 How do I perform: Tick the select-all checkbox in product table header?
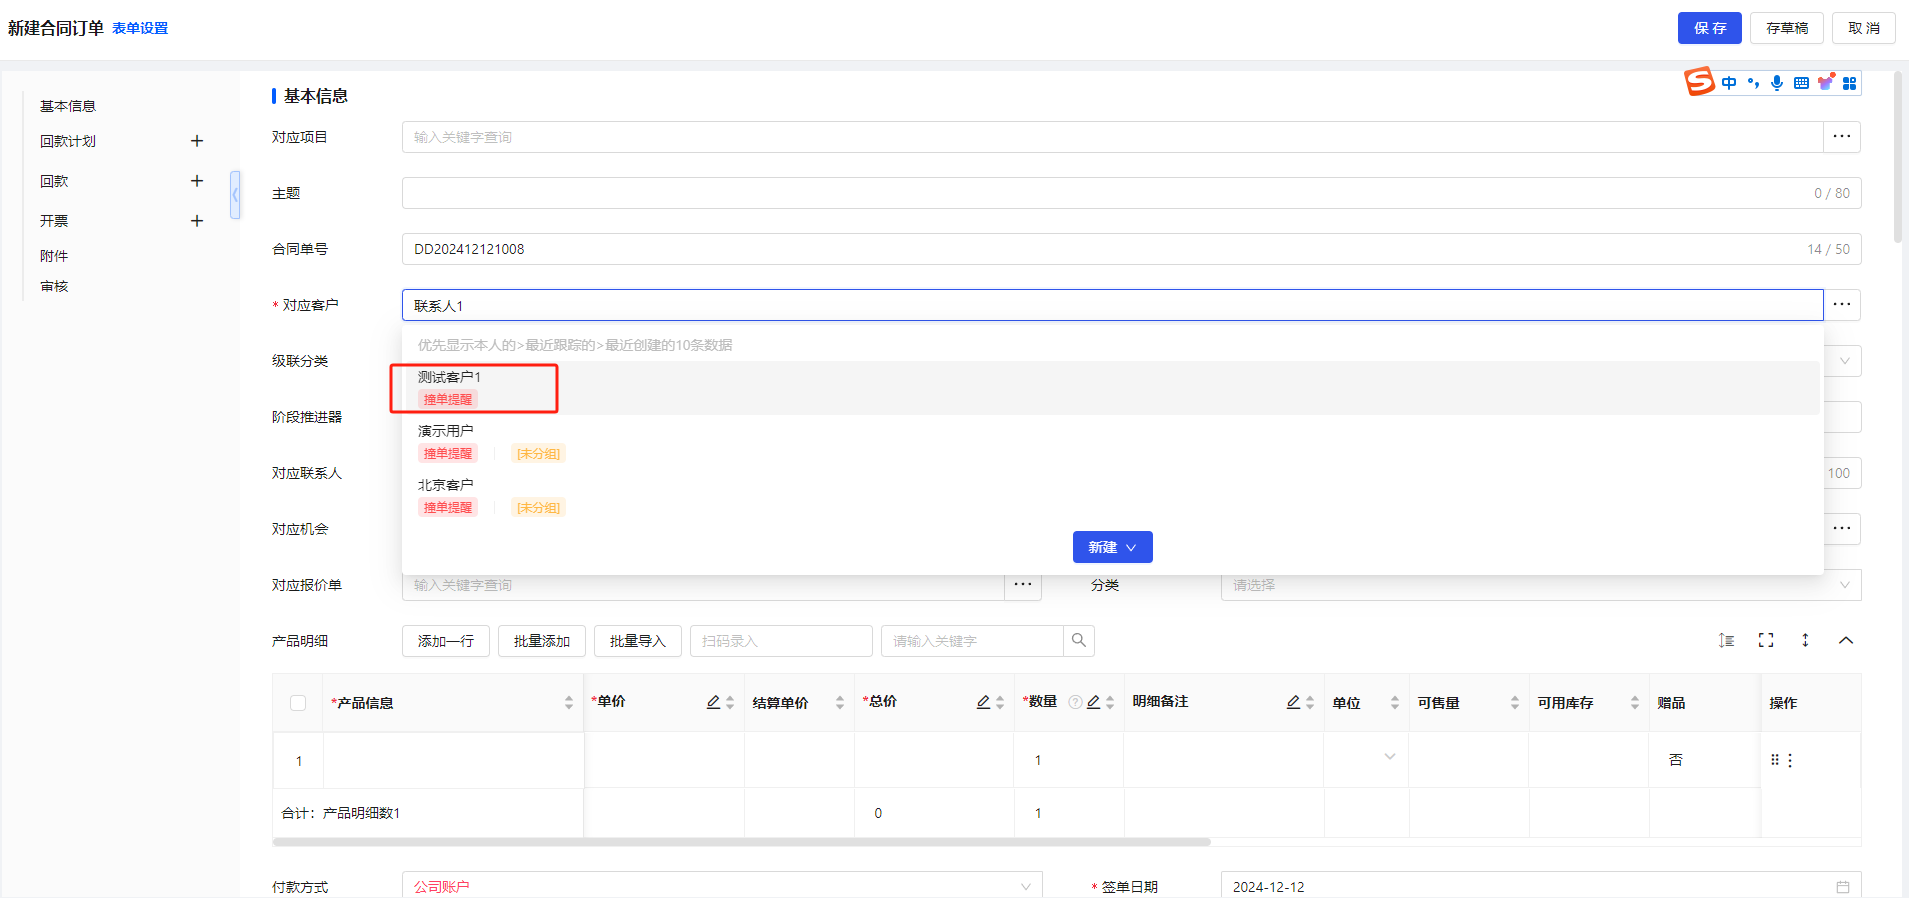click(298, 703)
